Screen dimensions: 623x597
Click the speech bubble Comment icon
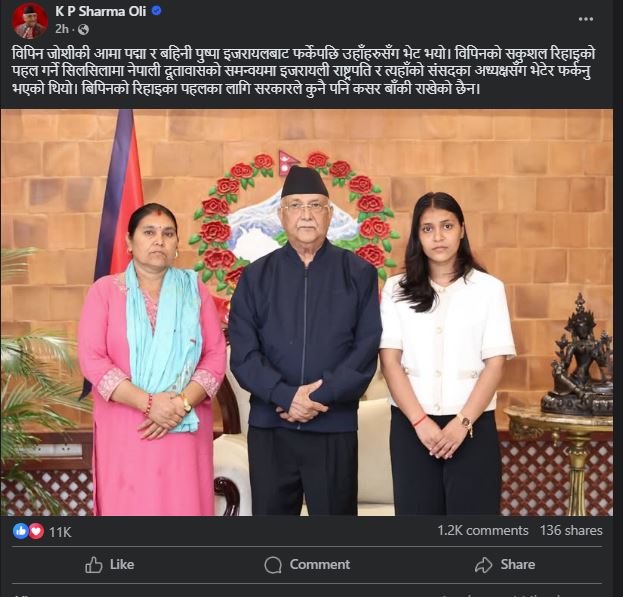tap(273, 565)
